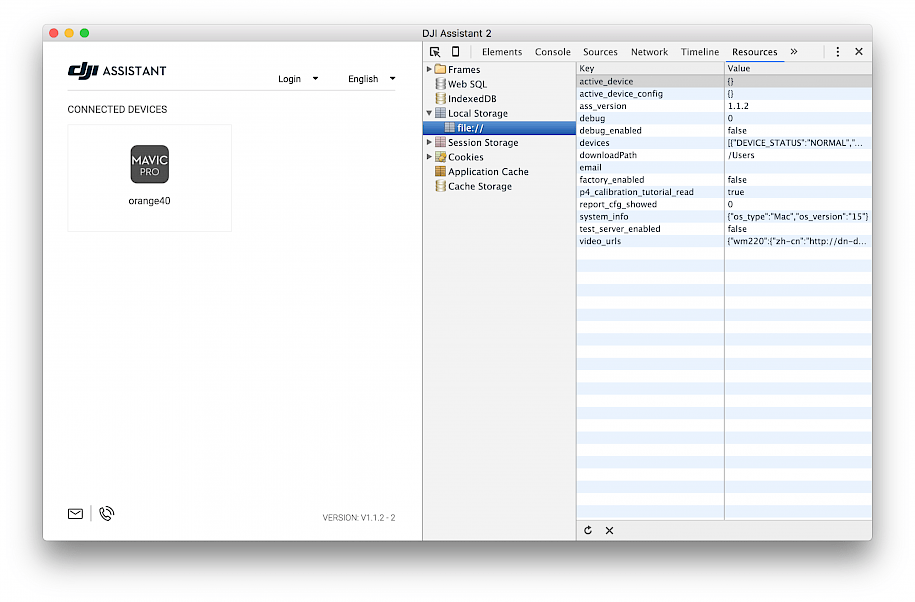The image size is (915, 602).
Task: Click the delete selected entry X icon
Action: tap(609, 530)
